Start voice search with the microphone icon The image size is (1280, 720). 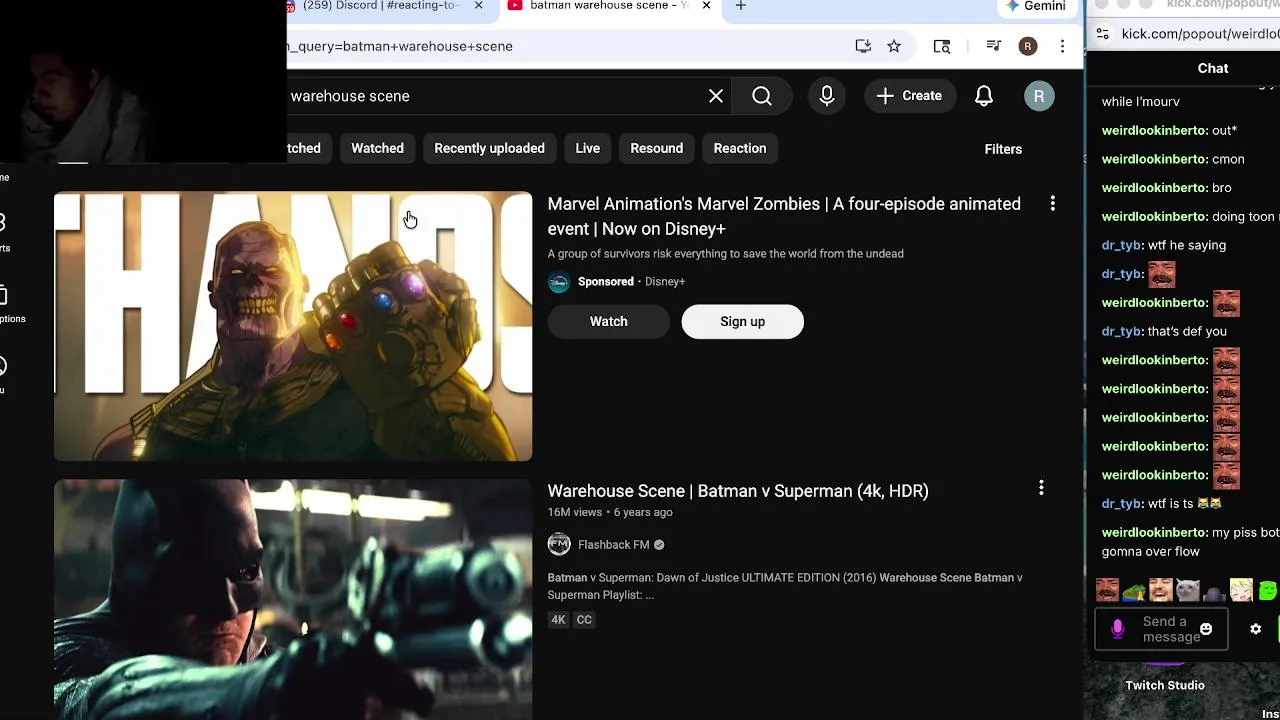827,96
